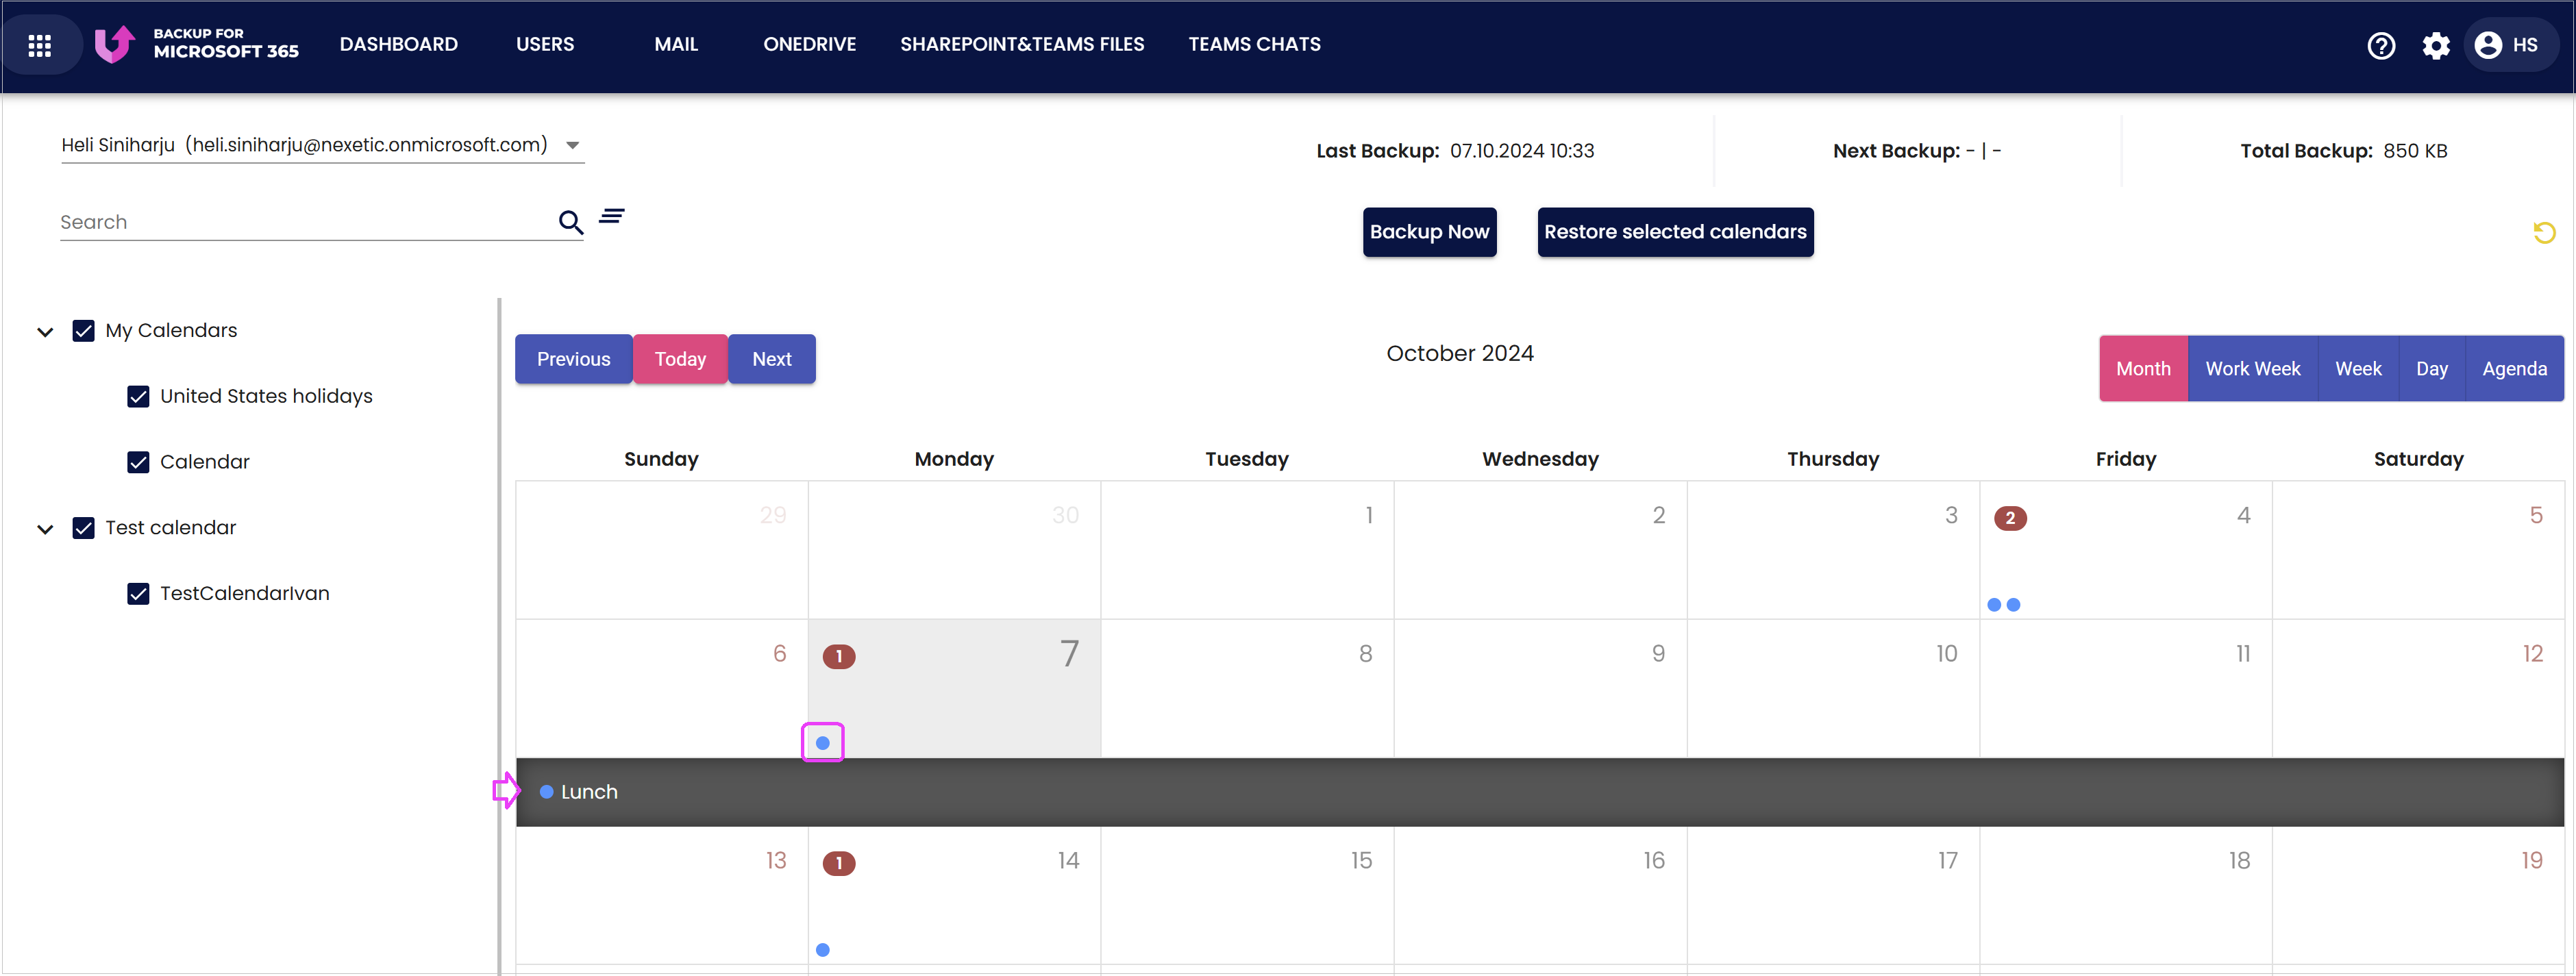Go to the Previous month
The image size is (2576, 976).
(x=573, y=359)
